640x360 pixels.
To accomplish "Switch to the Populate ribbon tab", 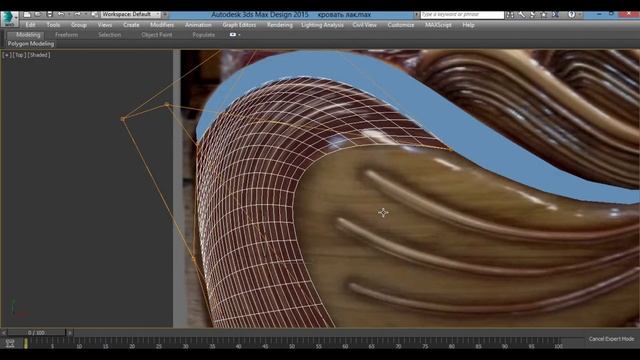I will [204, 35].
